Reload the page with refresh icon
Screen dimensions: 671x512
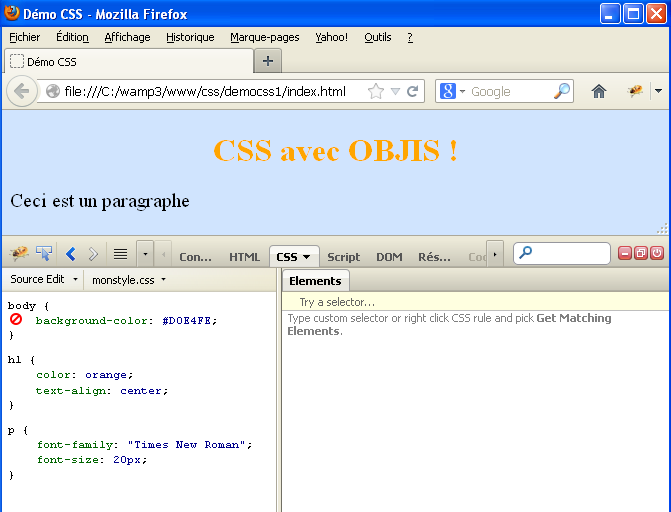point(413,91)
